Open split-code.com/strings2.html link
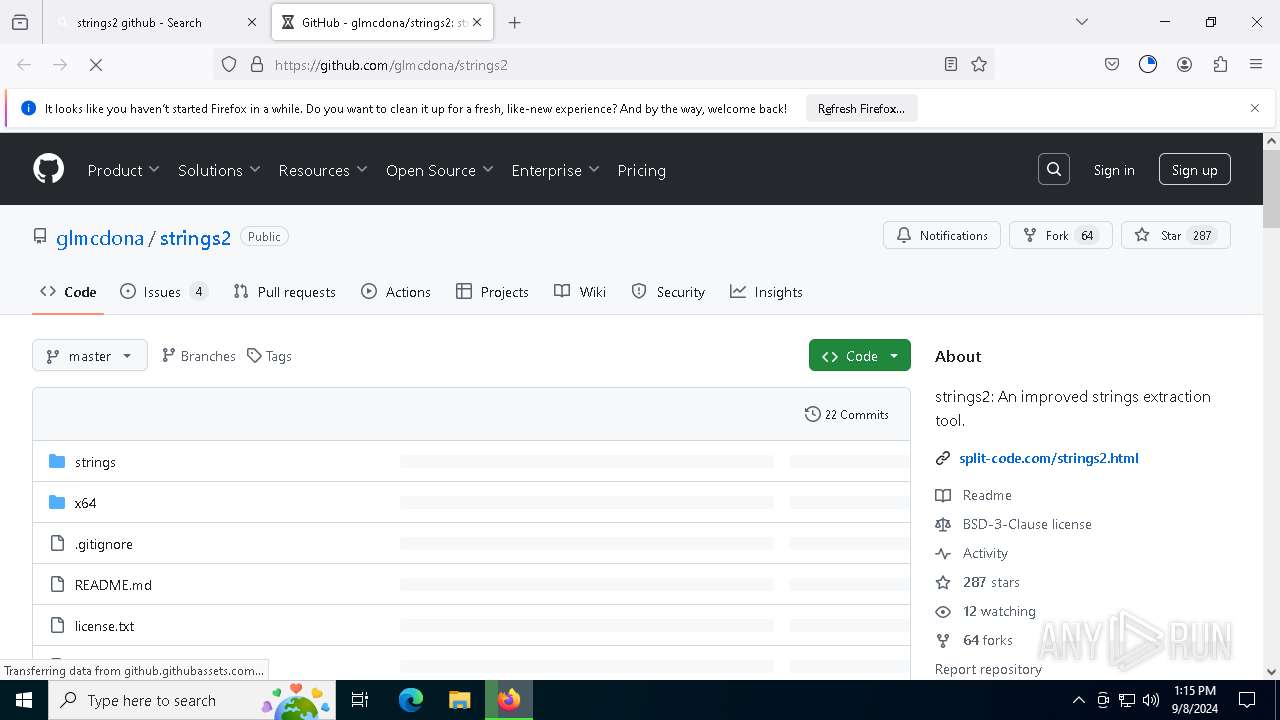Screen dimensions: 1280x720 click(x=1048, y=458)
